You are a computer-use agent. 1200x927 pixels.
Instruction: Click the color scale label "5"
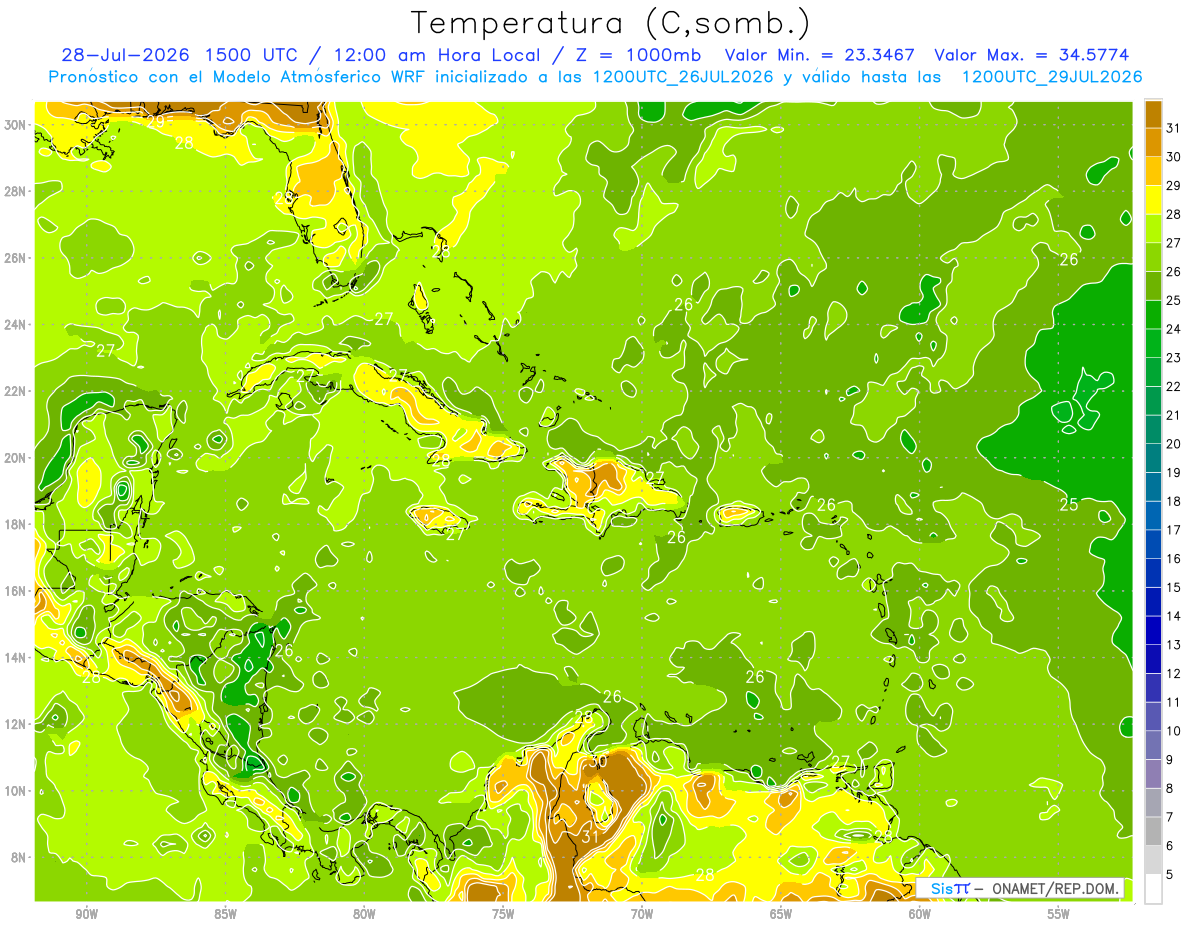click(x=1170, y=875)
